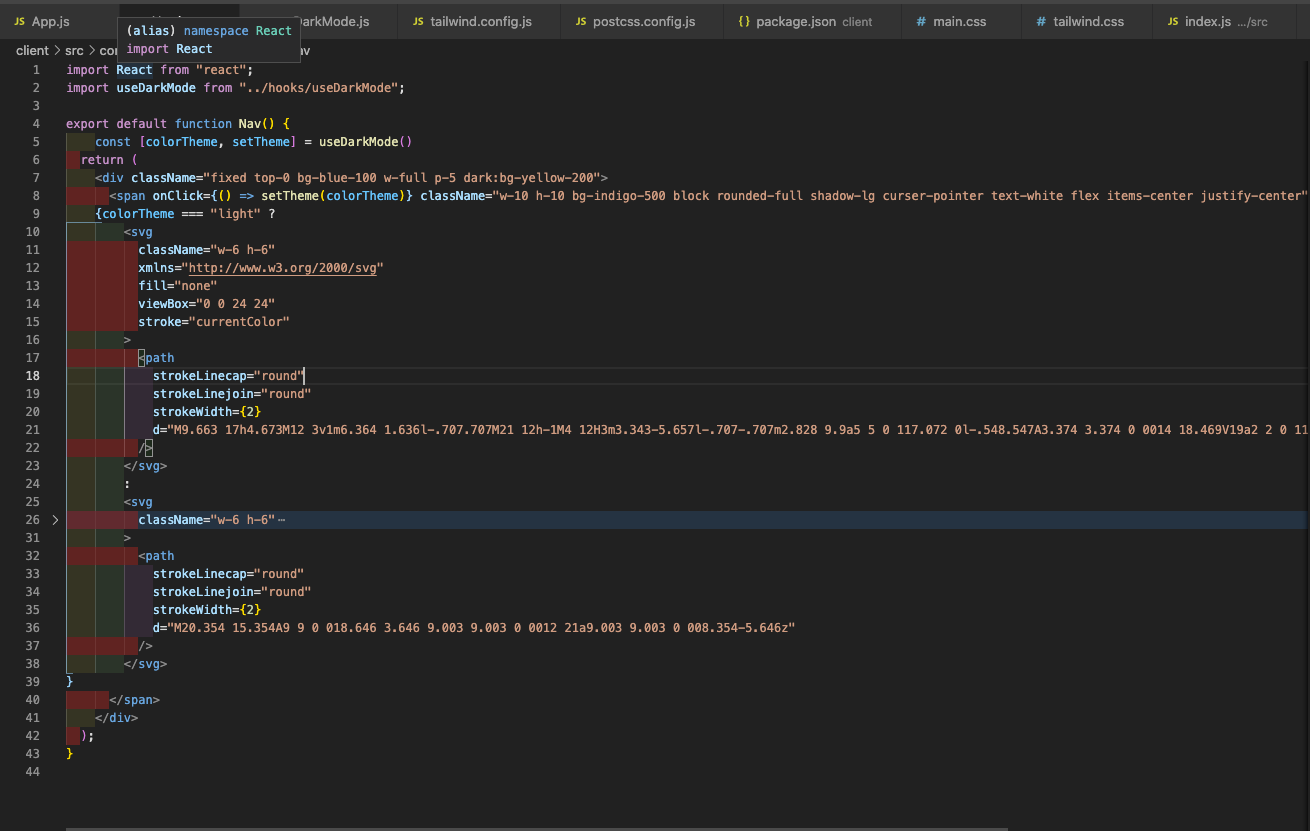1310x831 pixels.
Task: Click line number 18 in the gutter
Action: point(33,376)
